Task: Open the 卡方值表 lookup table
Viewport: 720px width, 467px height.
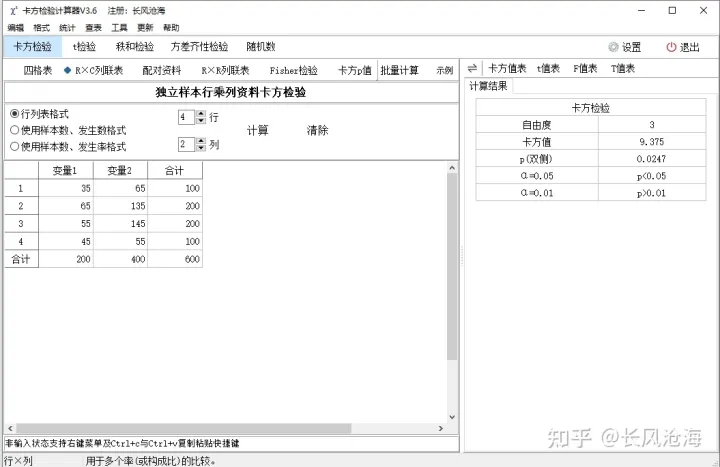Action: [x=507, y=69]
